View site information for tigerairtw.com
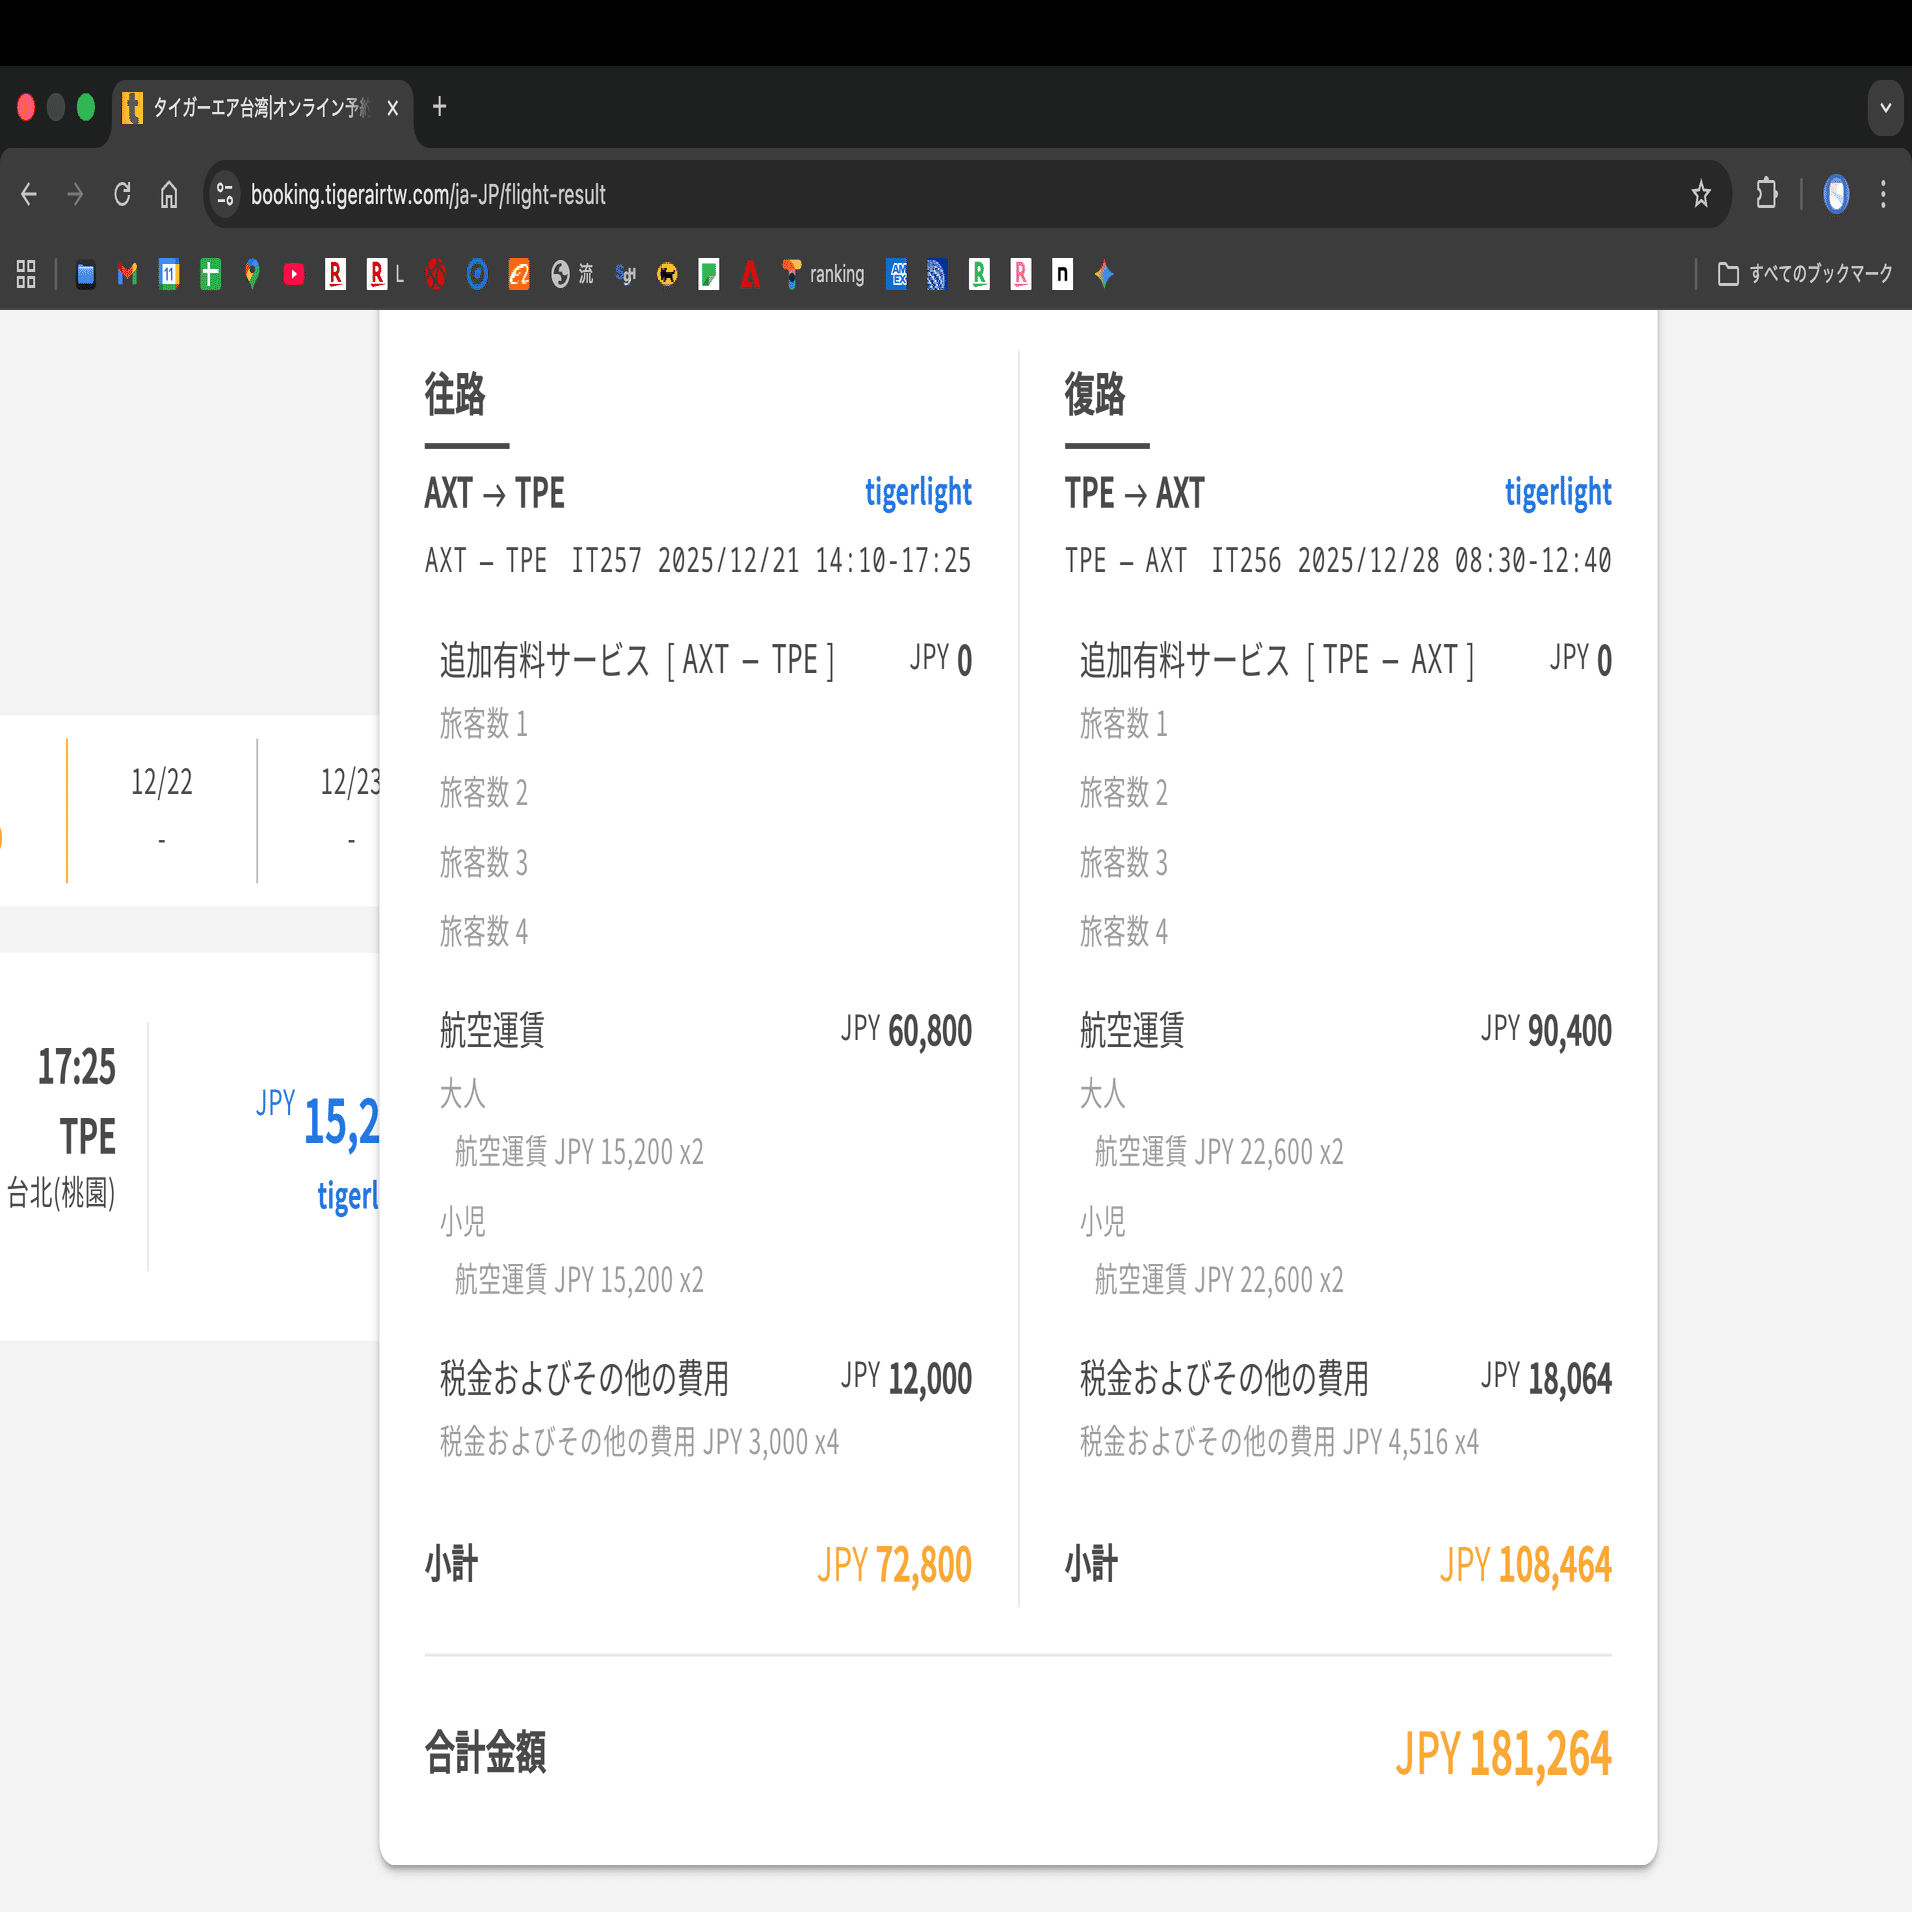The image size is (1912, 1912). click(x=225, y=194)
